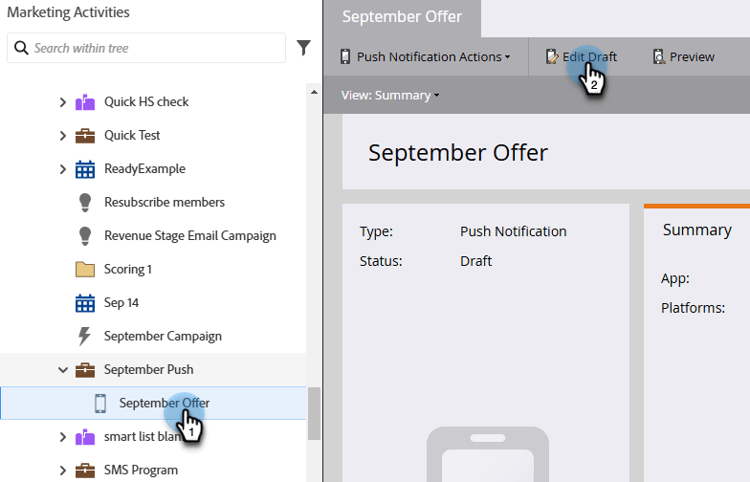Screen dimensions: 750x482
Task: Click the ReadyExample calendar icon
Action: (85, 169)
